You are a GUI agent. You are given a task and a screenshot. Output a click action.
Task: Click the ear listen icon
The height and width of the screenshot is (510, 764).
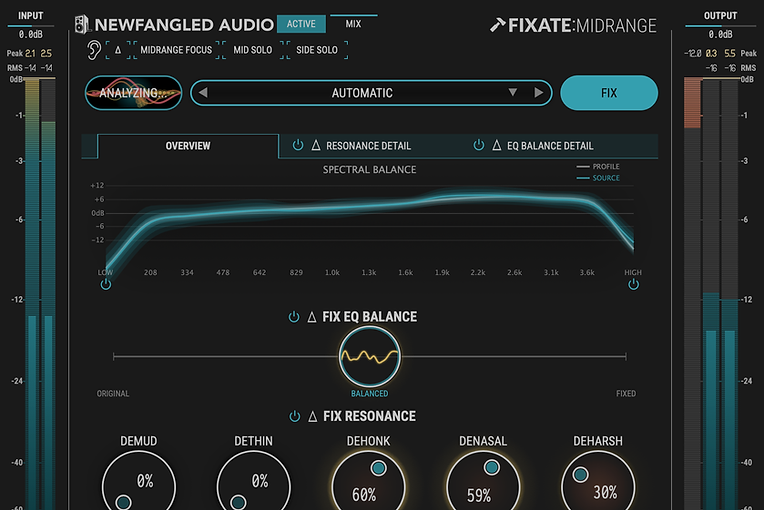coord(94,50)
